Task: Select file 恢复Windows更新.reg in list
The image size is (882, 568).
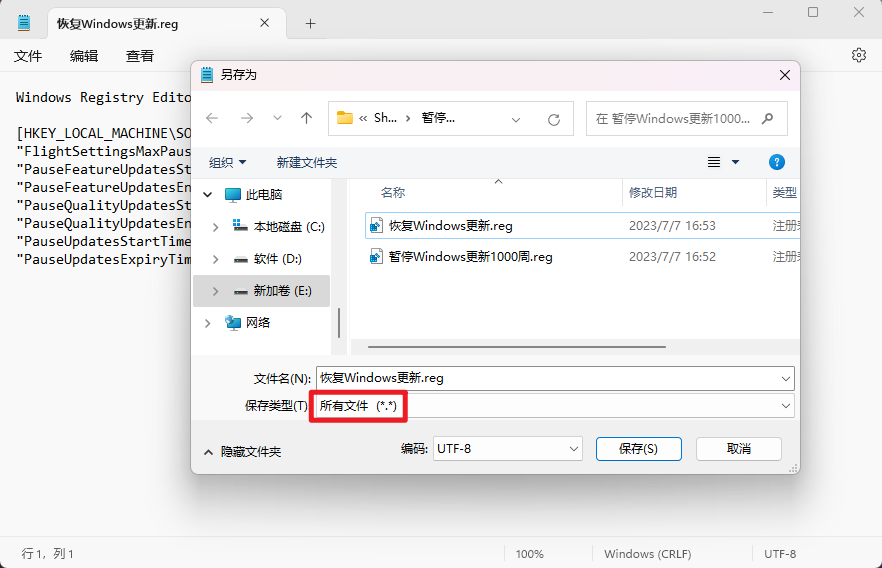Action: click(451, 226)
